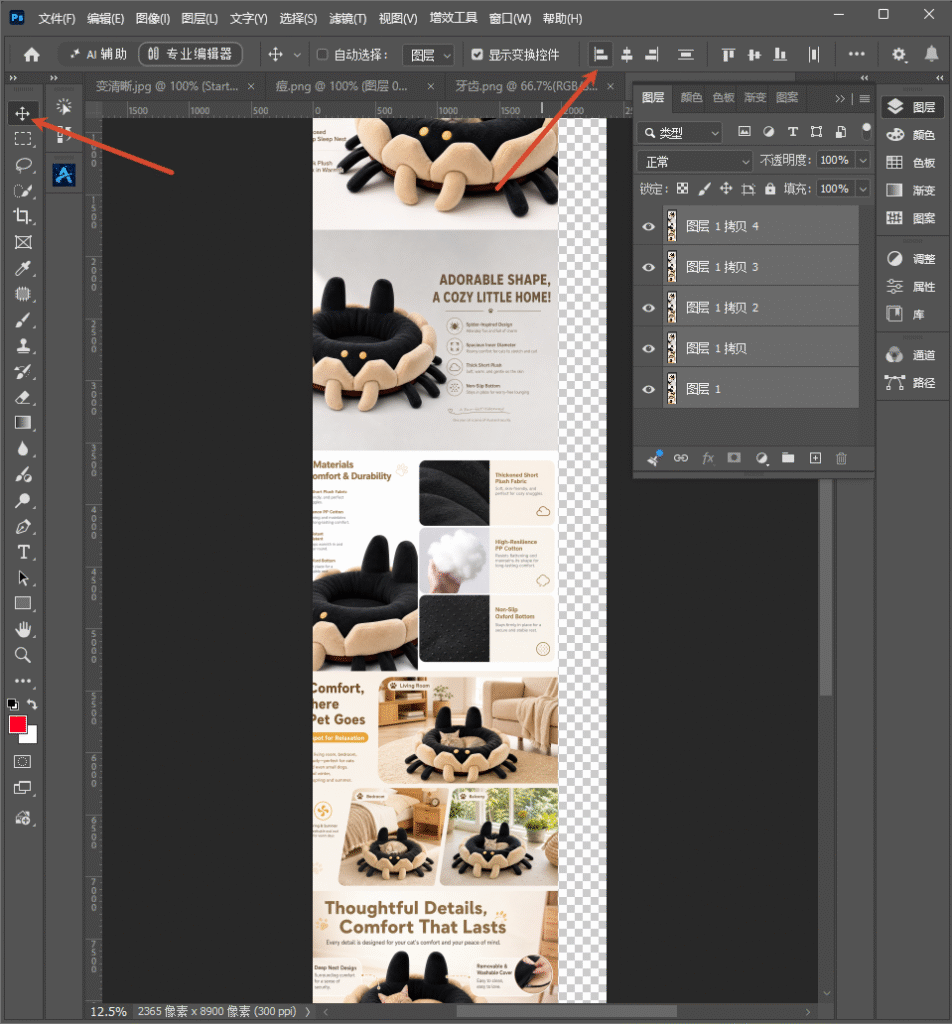Viewport: 952px width, 1024px height.
Task: Select the Zoom tool
Action: [23, 655]
